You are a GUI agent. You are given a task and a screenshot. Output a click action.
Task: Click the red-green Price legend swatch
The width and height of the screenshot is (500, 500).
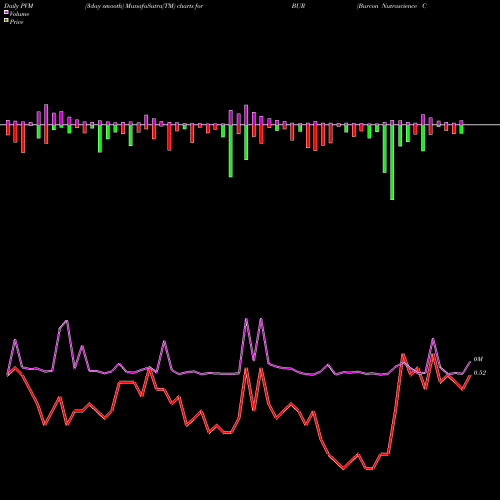pos(6,20)
